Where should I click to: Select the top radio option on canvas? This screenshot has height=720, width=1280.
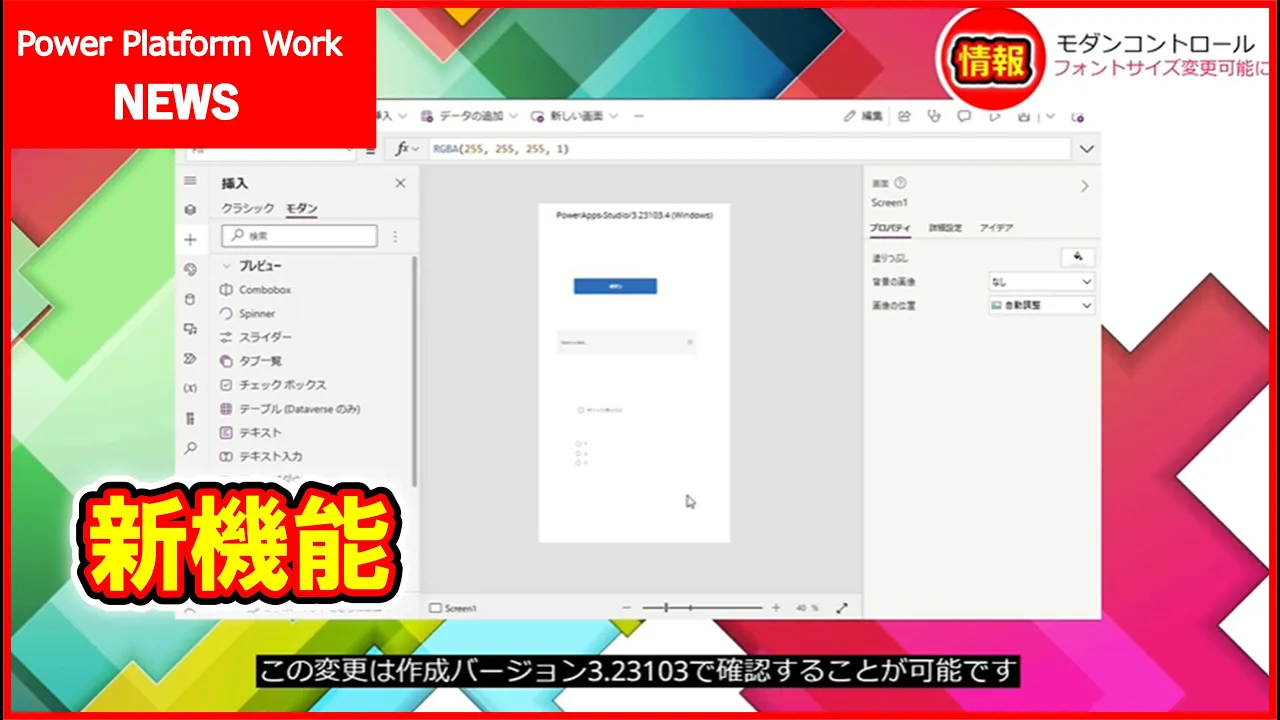point(581,443)
